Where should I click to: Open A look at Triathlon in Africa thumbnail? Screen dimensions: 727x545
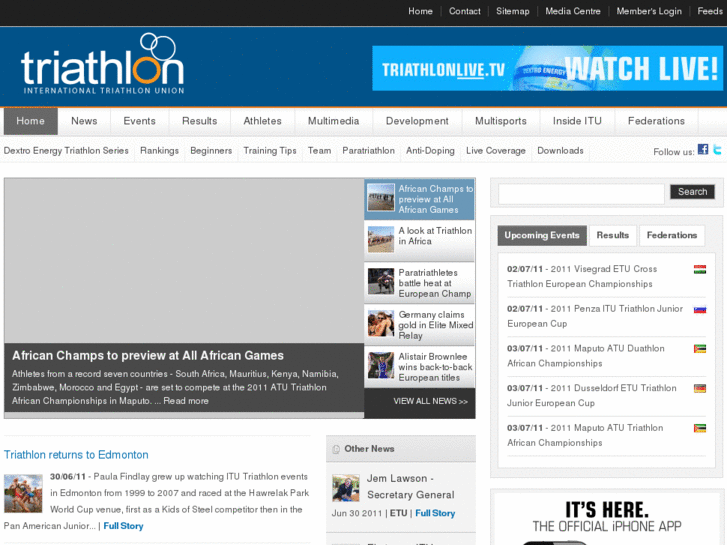click(x=381, y=239)
